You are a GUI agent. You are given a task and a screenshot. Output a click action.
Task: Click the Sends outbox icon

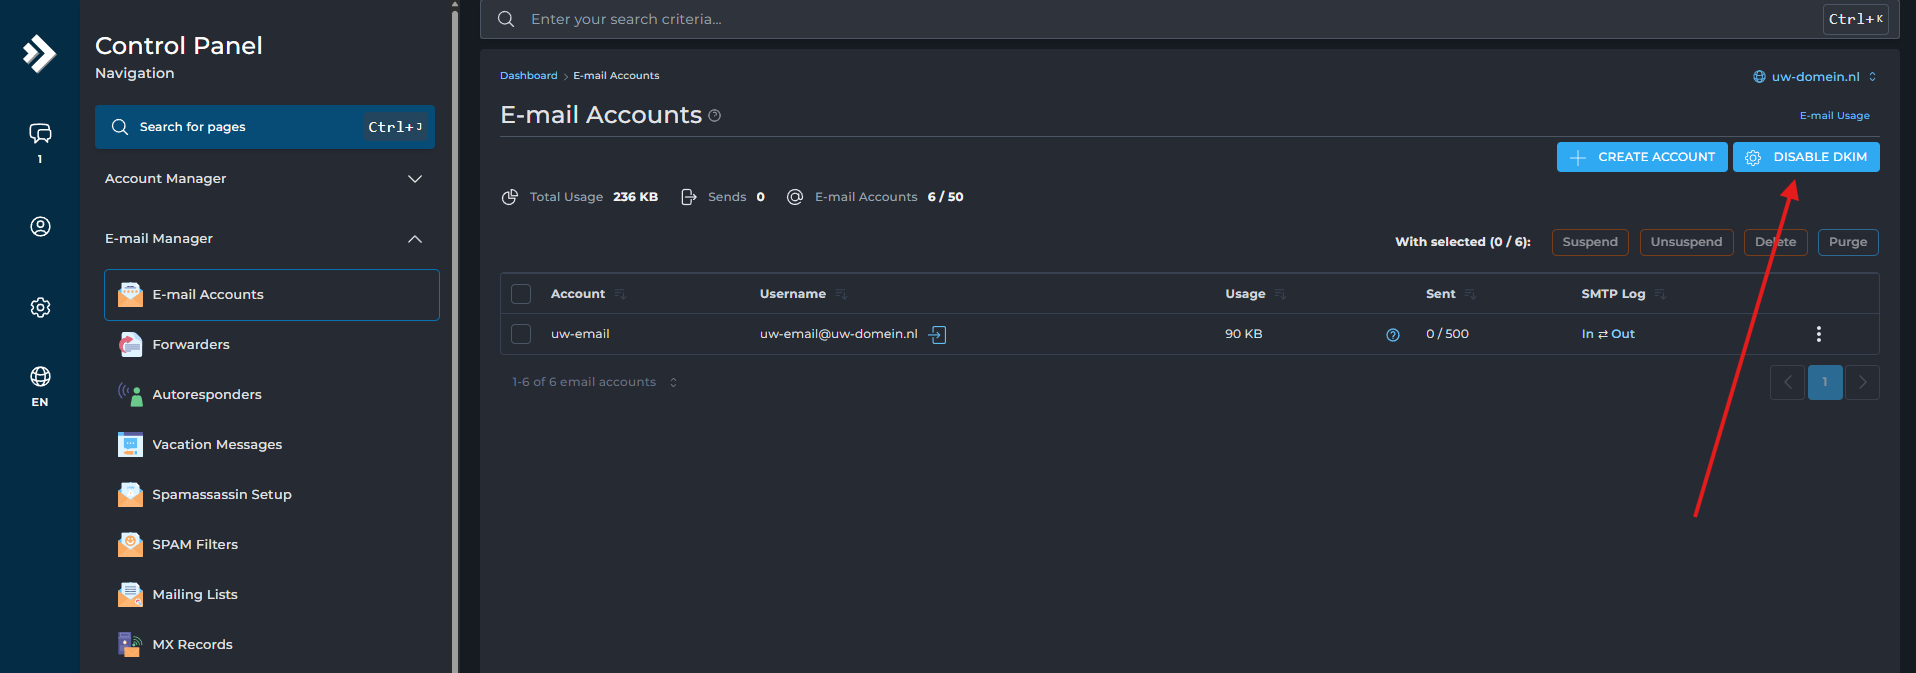click(x=689, y=197)
